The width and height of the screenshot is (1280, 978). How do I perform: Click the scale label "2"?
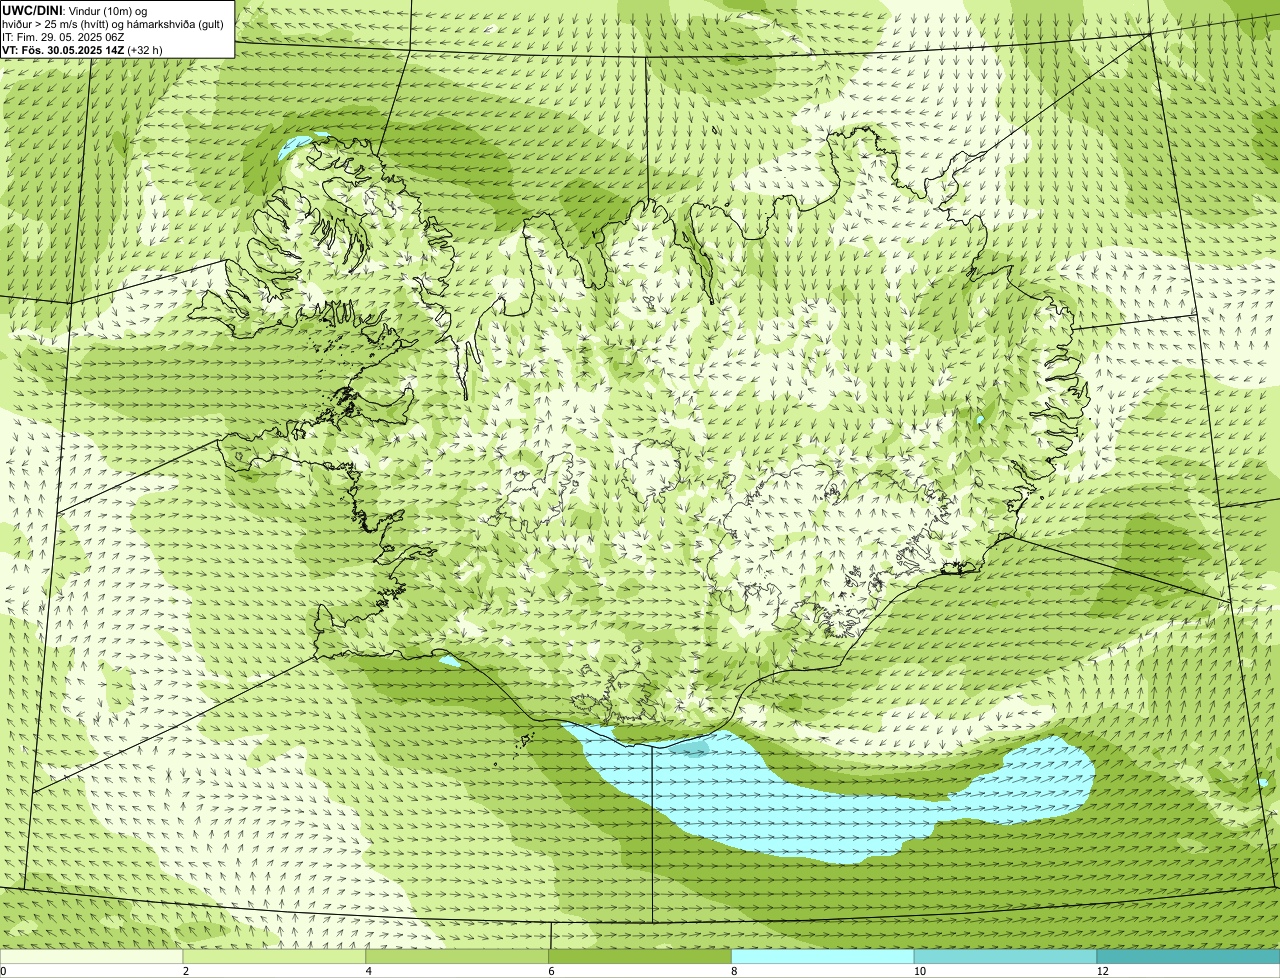(186, 971)
